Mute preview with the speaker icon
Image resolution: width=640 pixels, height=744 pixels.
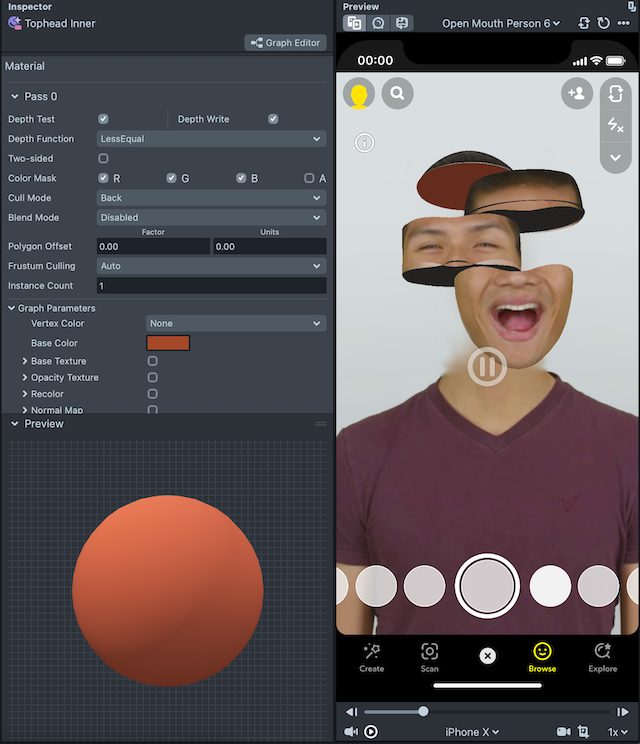click(351, 732)
